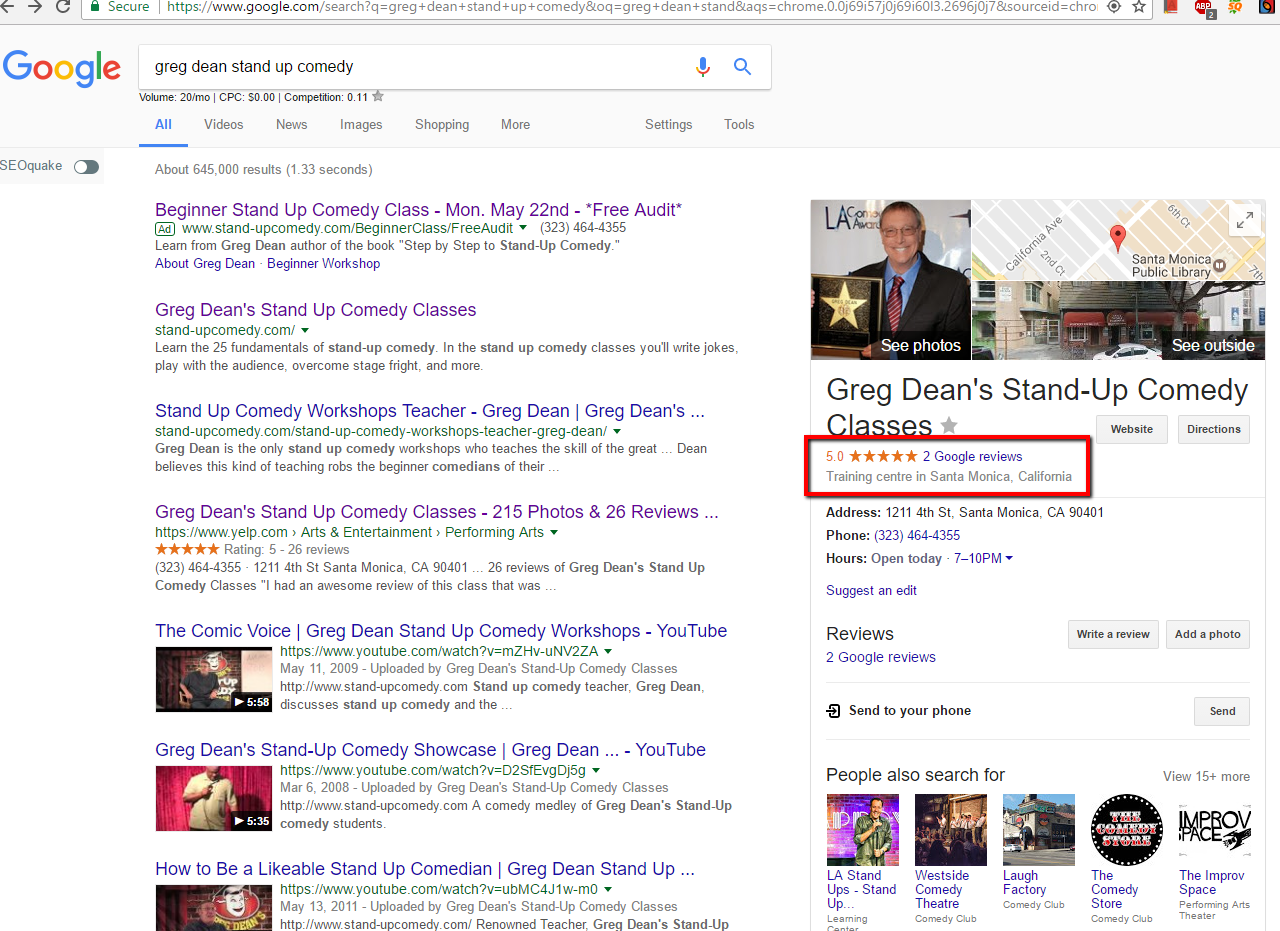
Task: Open See photos image of Greg Dean
Action: point(890,280)
